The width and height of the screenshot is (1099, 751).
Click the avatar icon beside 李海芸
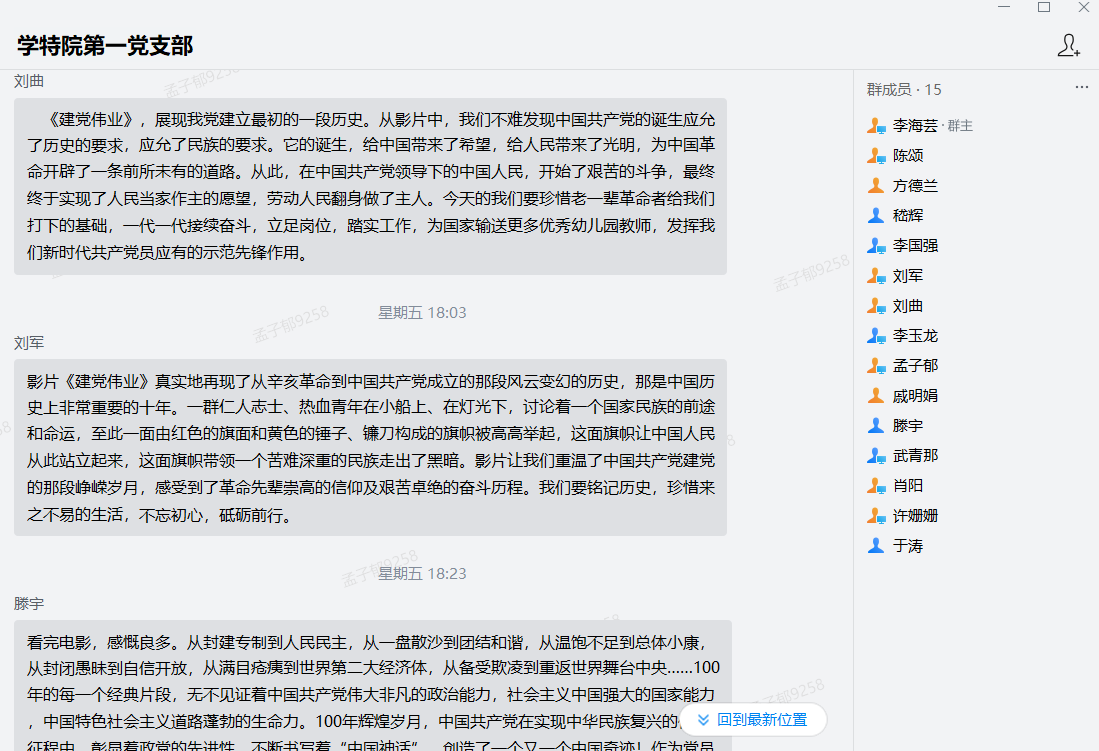point(876,126)
